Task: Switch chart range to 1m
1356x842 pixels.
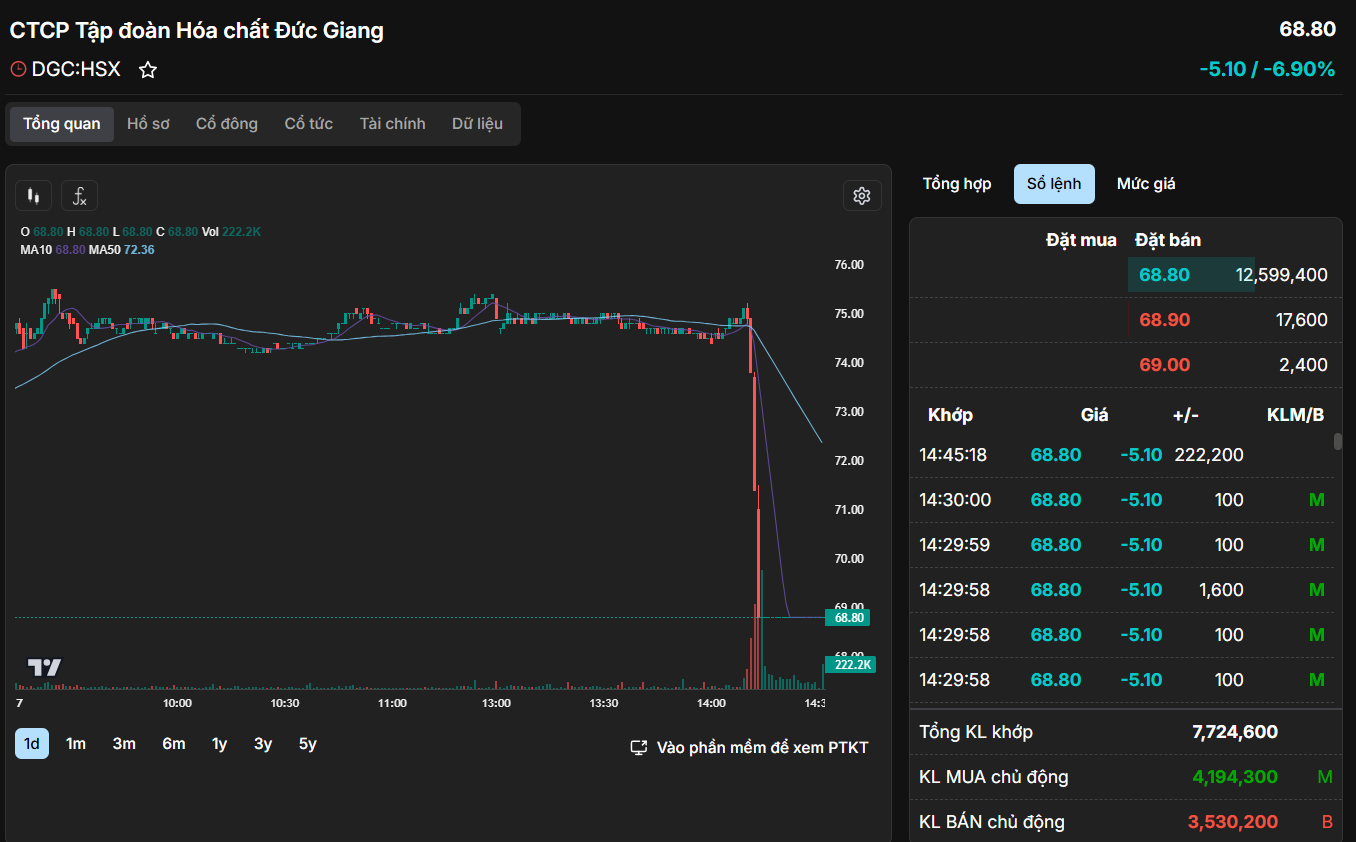Action: [x=76, y=744]
